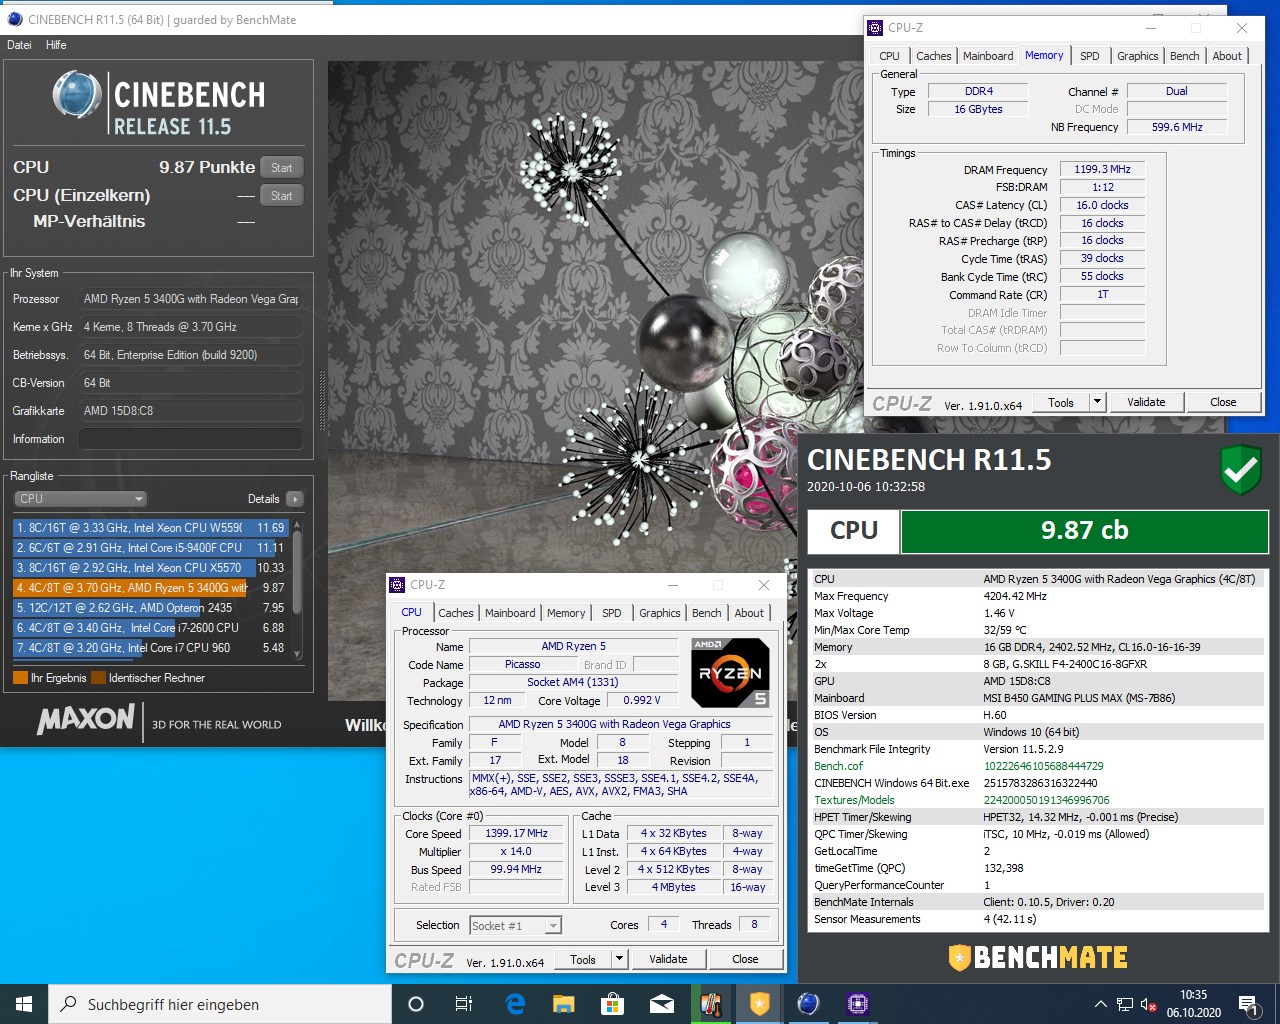This screenshot has width=1280, height=1024.
Task: Click the Information input field in Cinebench
Action: (190, 439)
